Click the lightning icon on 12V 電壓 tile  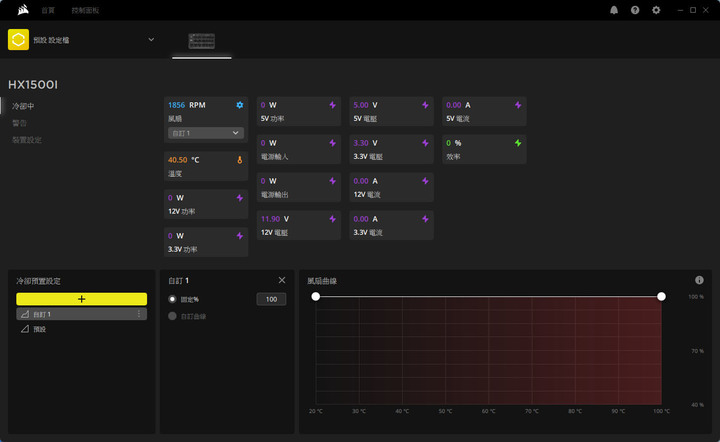point(332,219)
